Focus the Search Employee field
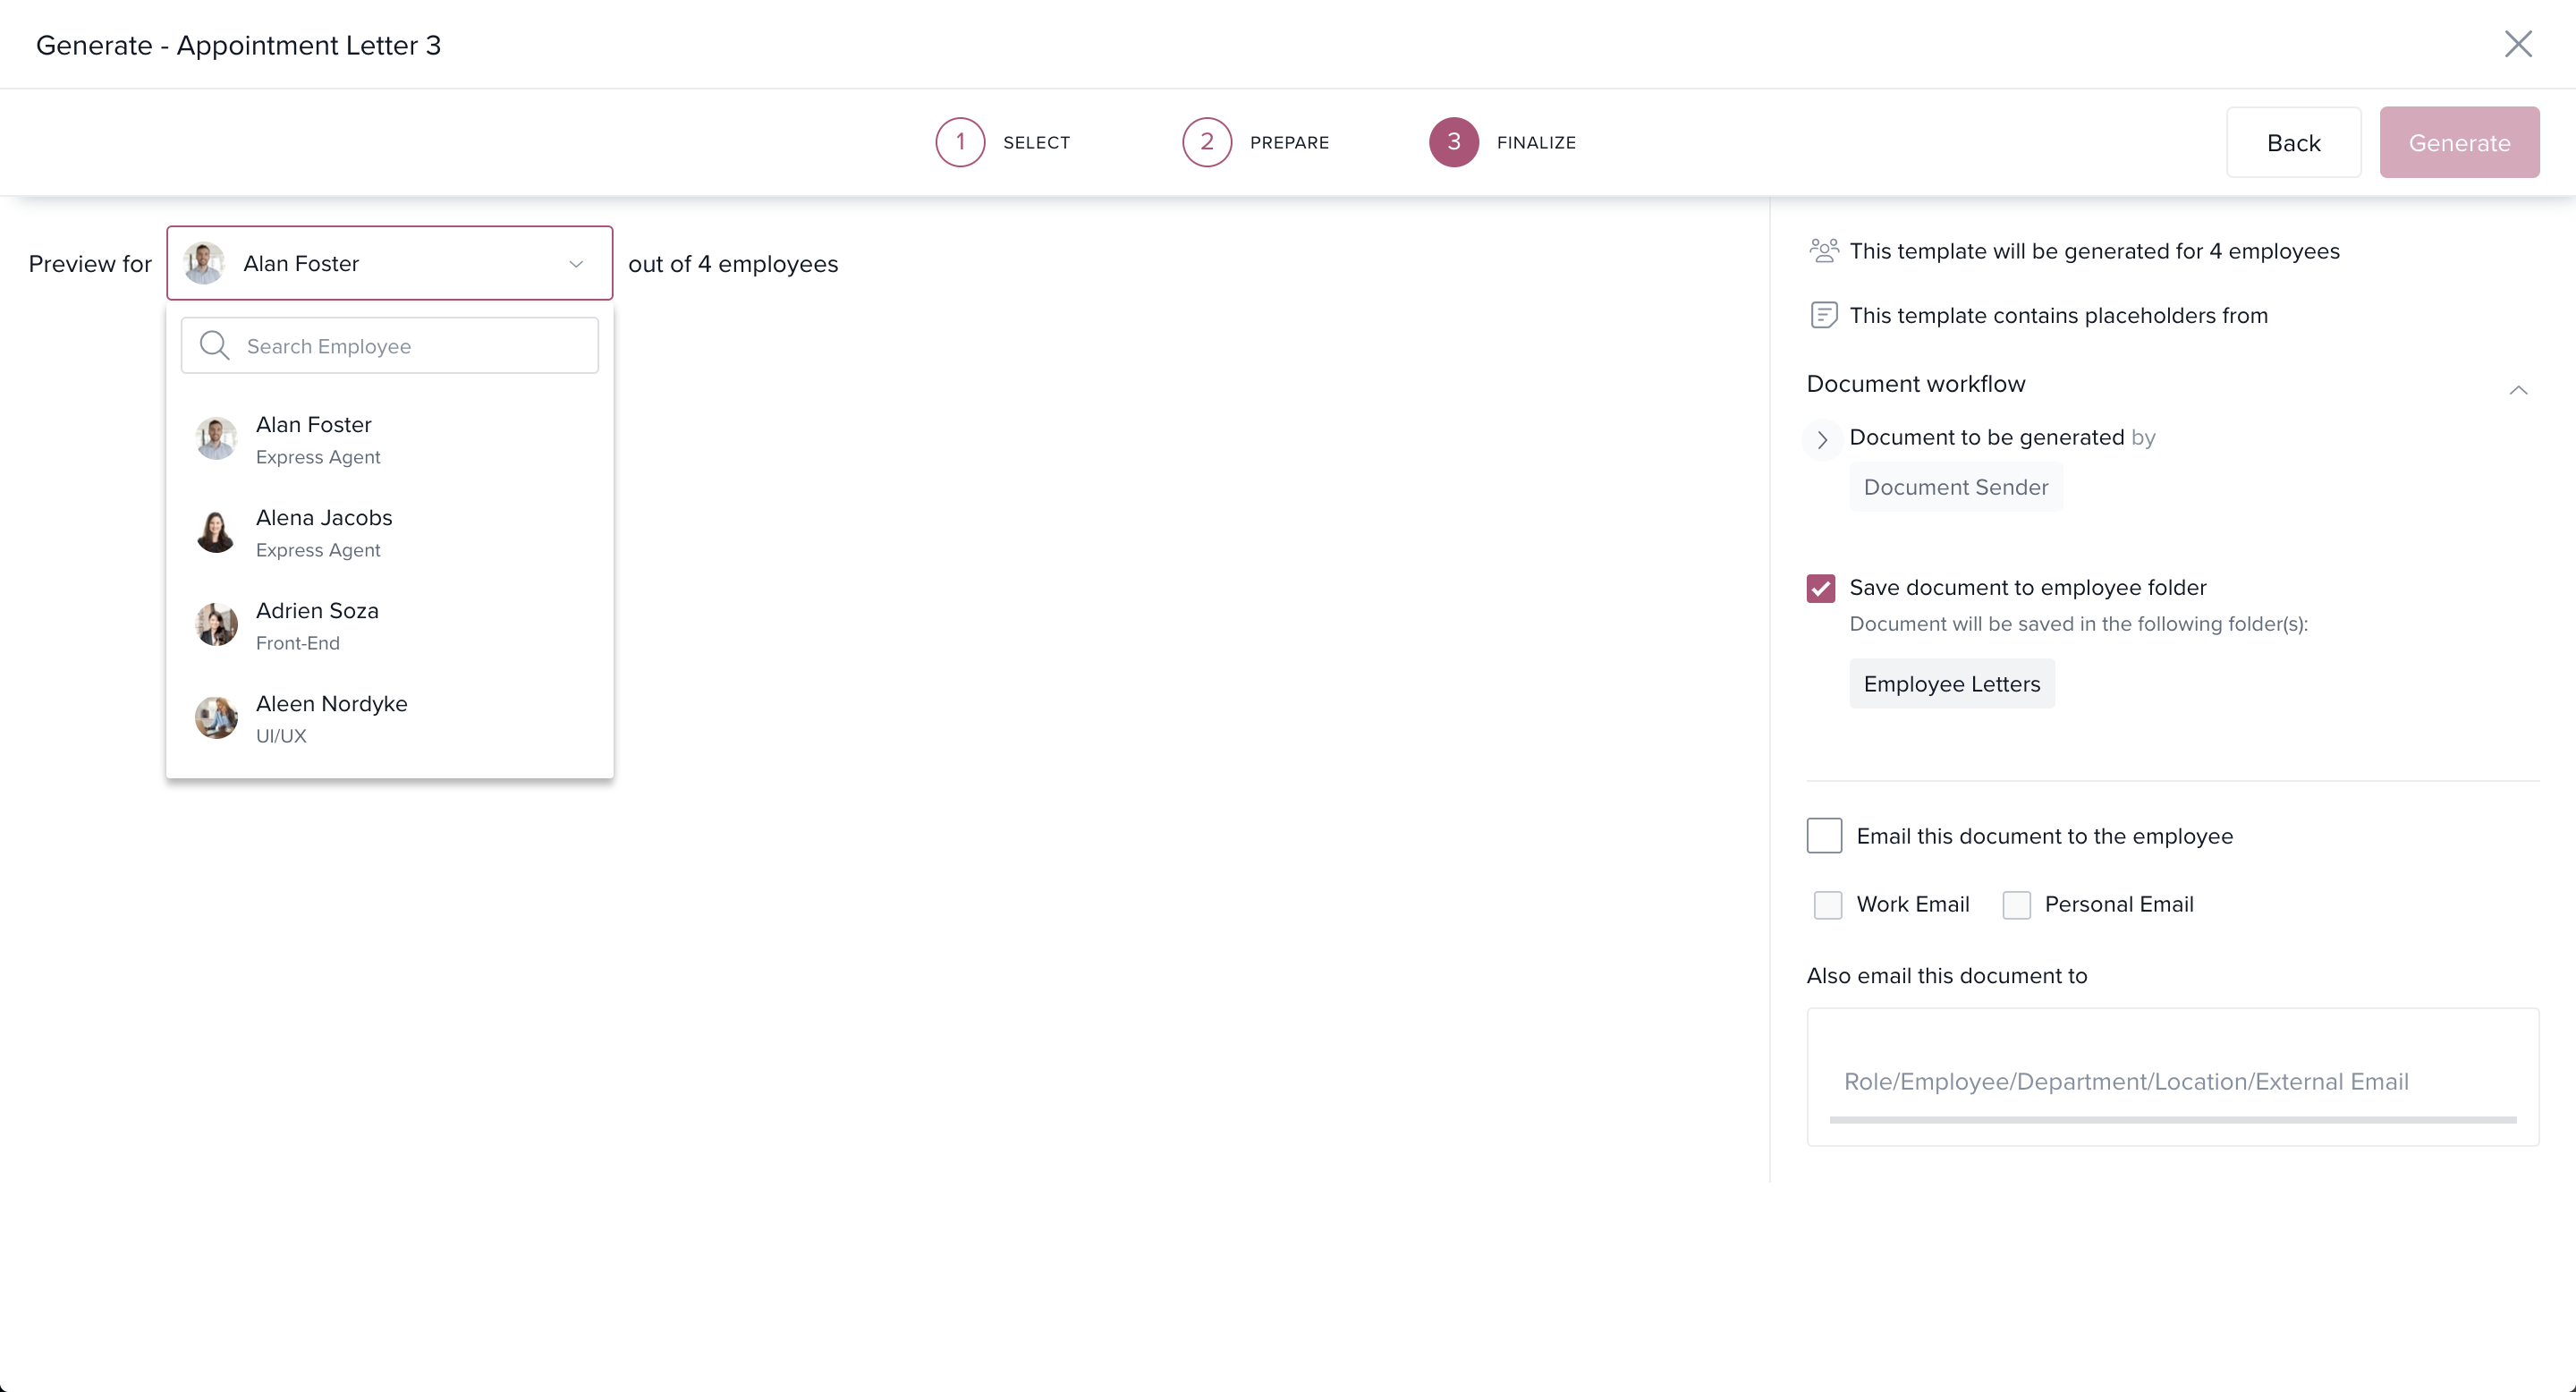The image size is (2576, 1392). [410, 346]
